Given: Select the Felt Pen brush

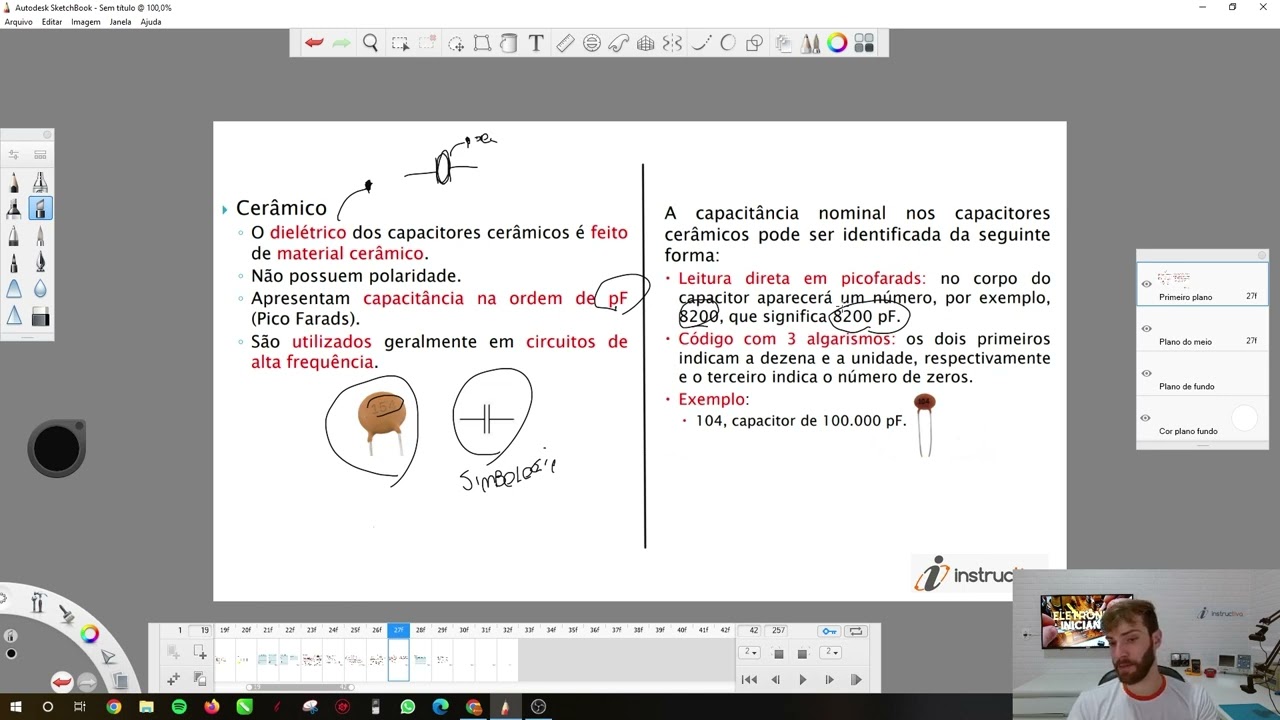Looking at the screenshot, I should point(14,263).
